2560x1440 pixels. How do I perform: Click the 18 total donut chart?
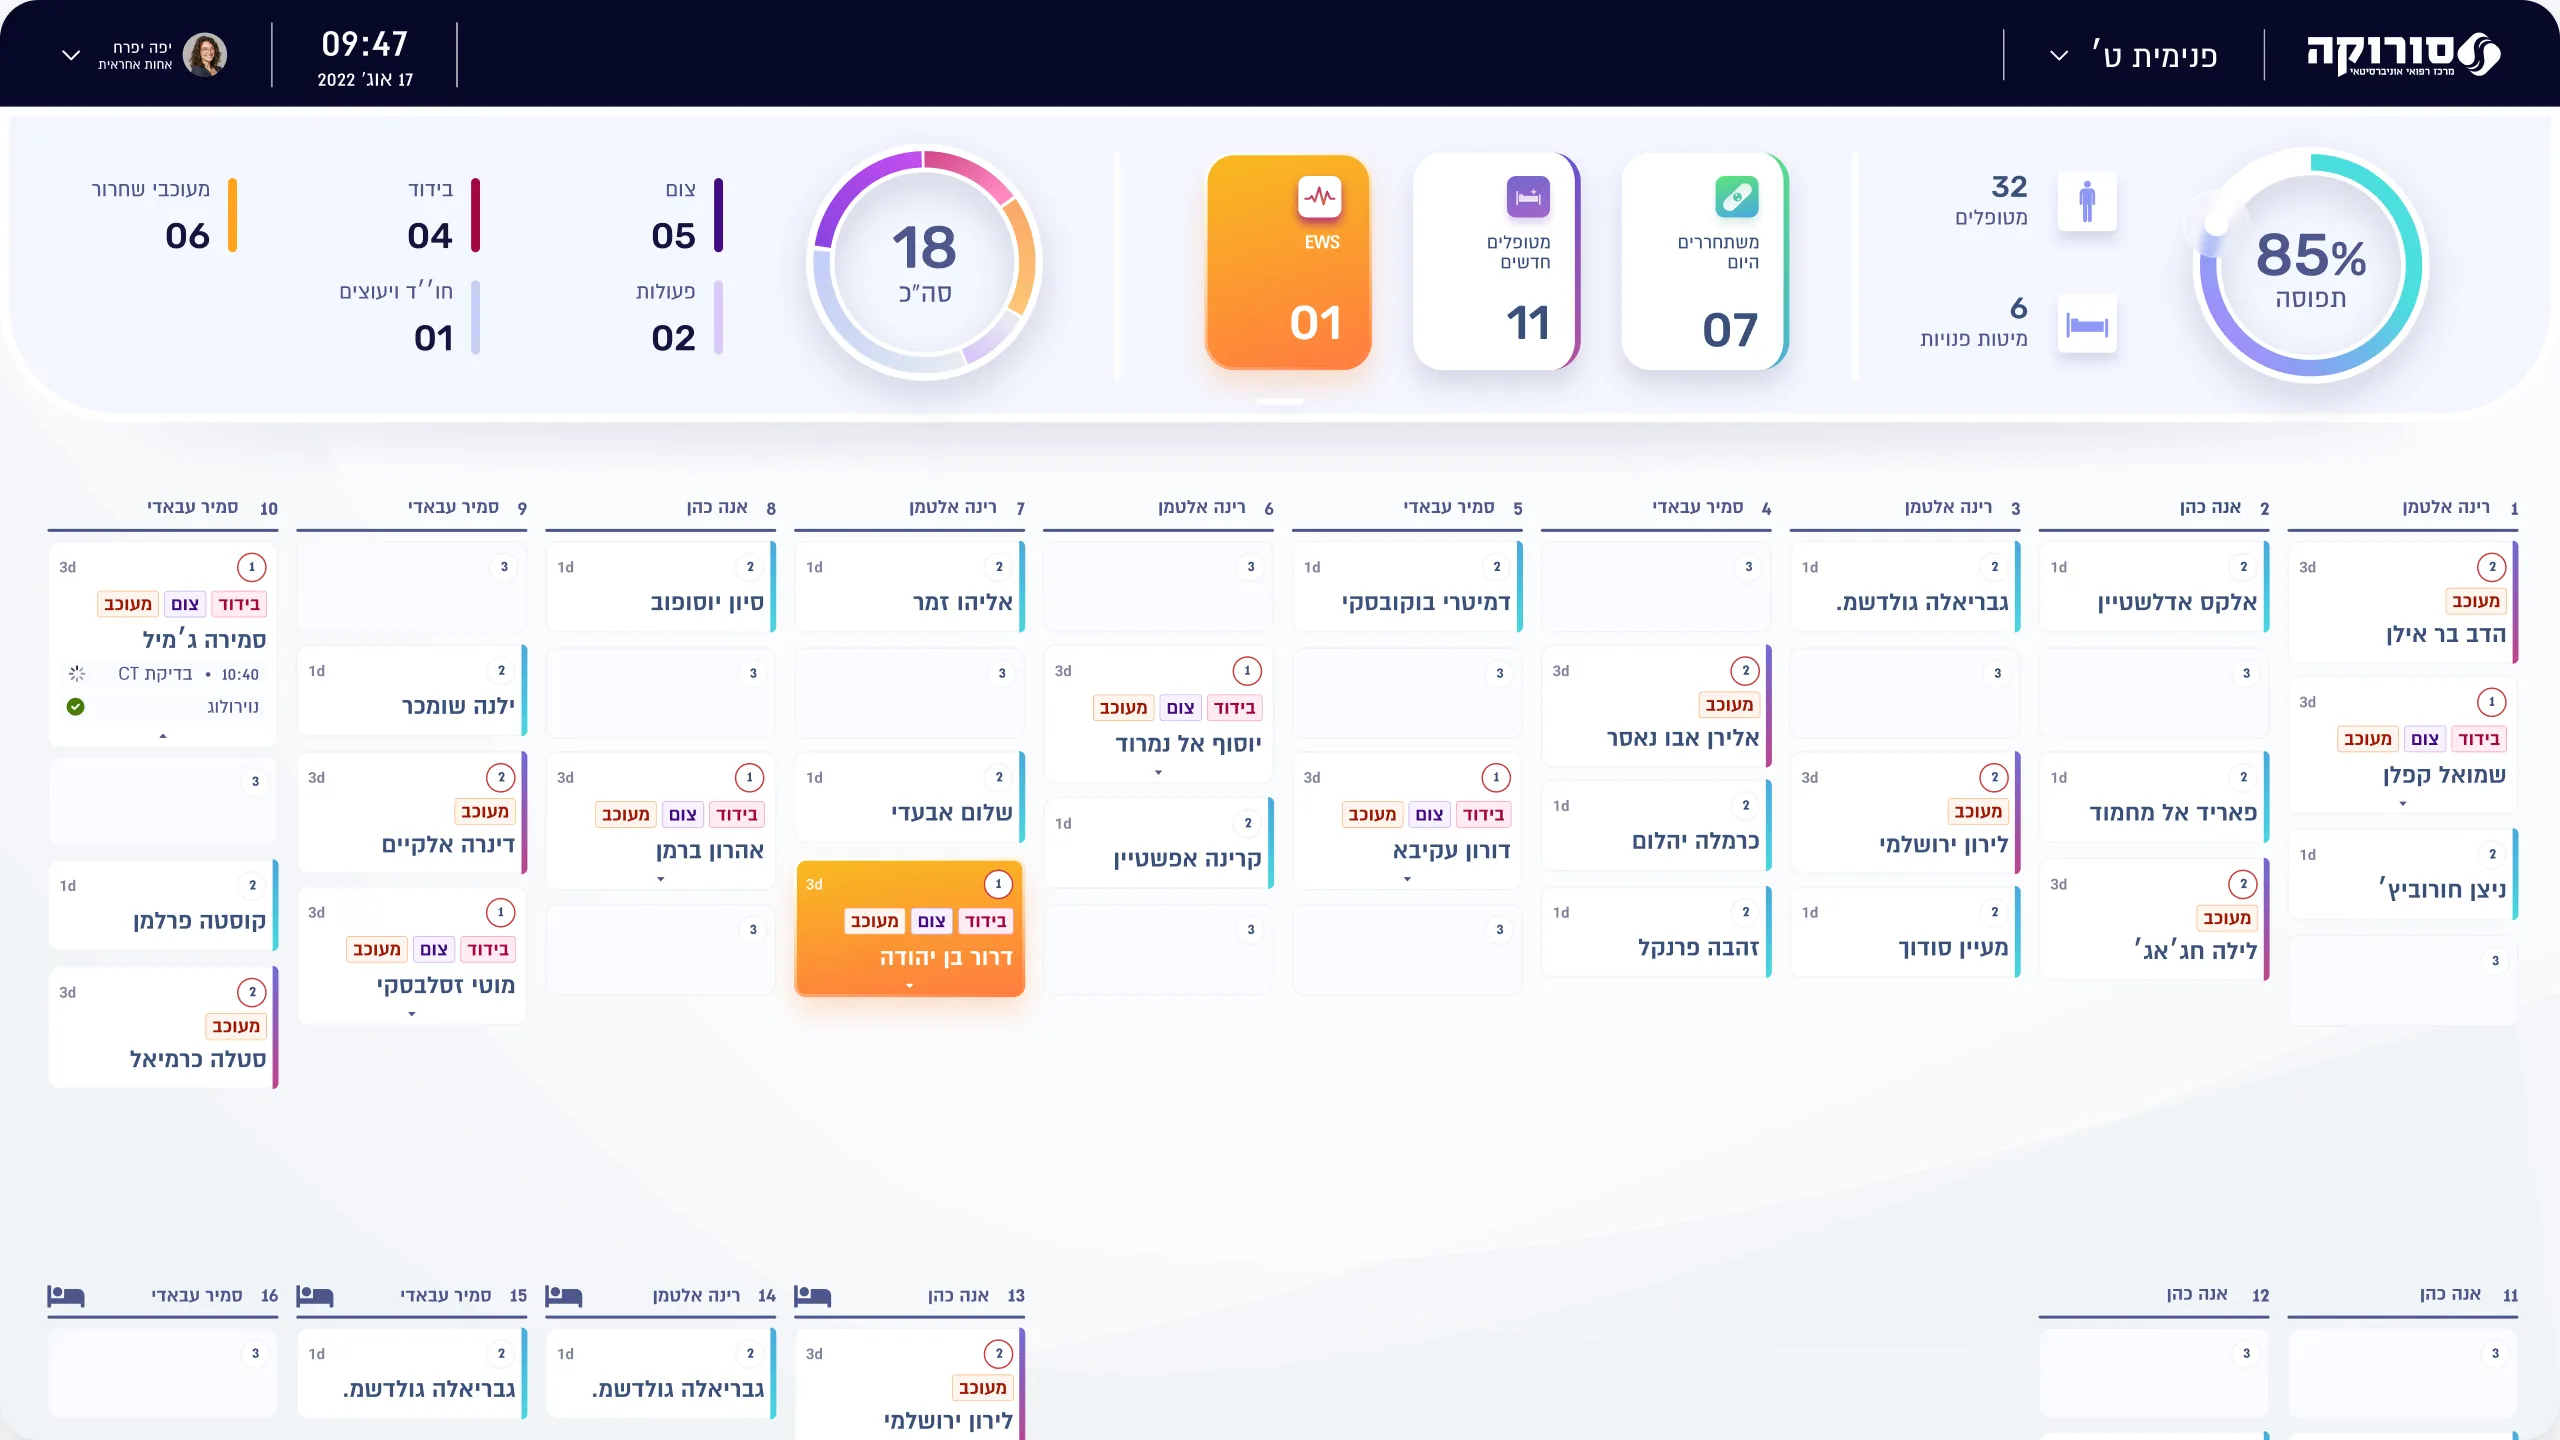pyautogui.click(x=924, y=264)
